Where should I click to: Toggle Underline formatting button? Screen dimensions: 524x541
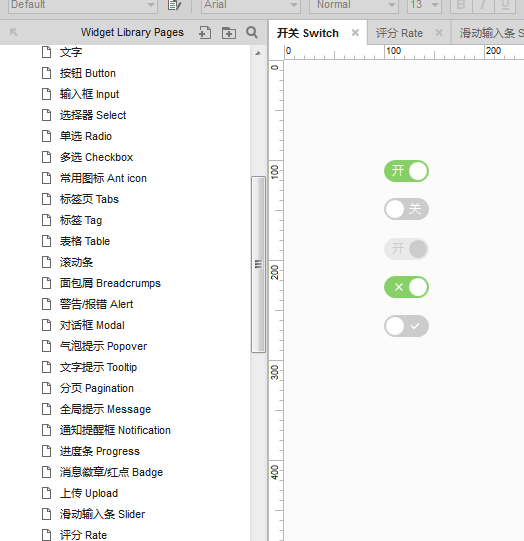tap(505, 5)
